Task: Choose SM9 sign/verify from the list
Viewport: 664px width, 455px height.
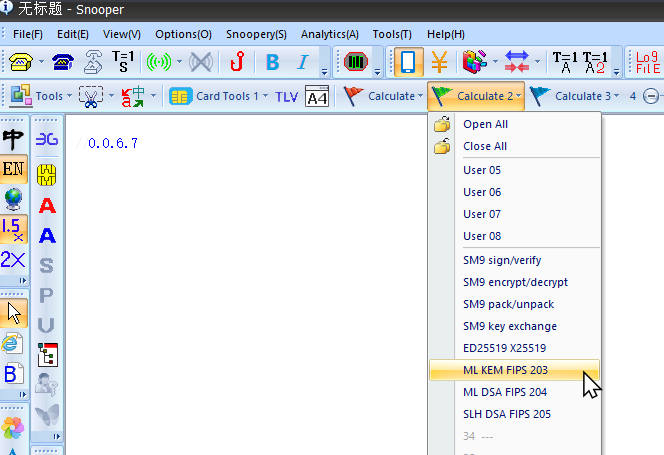Action: (503, 260)
